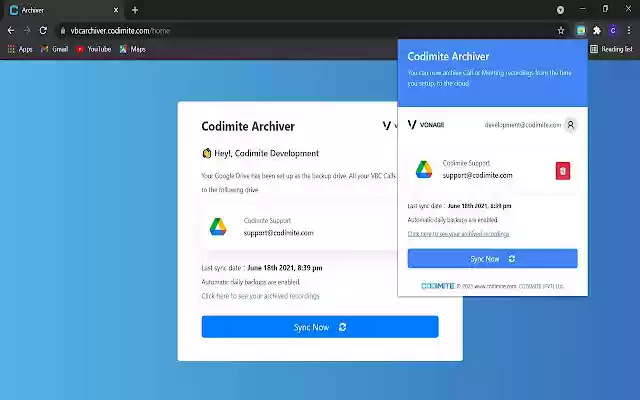Click 'Automatic daily backups are enabled' in popup
640x400 pixels.
point(453,220)
